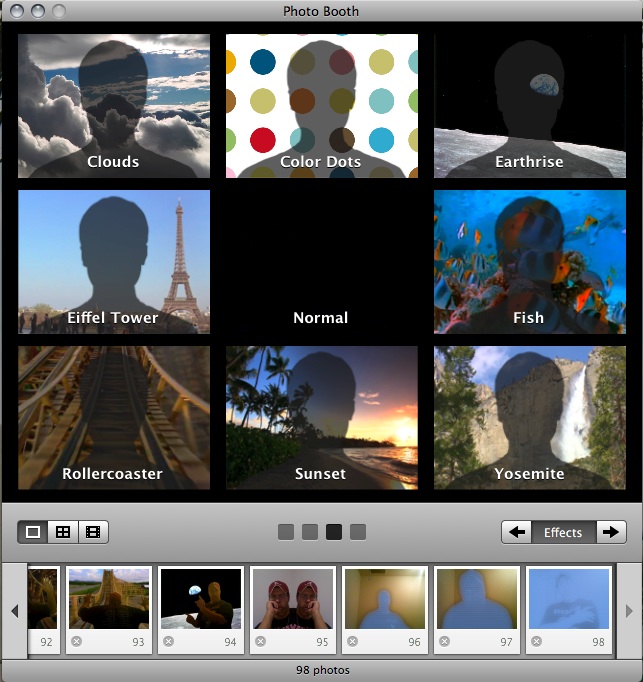Switch to movie clip recording mode
Image resolution: width=643 pixels, height=682 pixels.
[x=93, y=532]
